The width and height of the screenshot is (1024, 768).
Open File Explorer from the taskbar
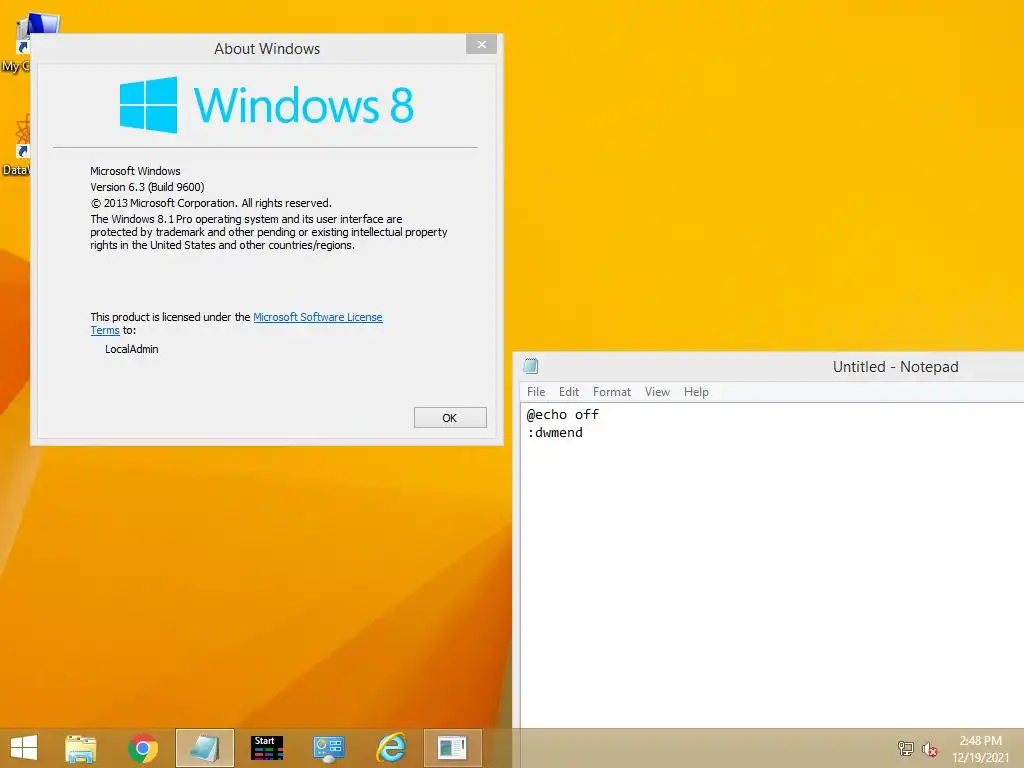(x=81, y=748)
